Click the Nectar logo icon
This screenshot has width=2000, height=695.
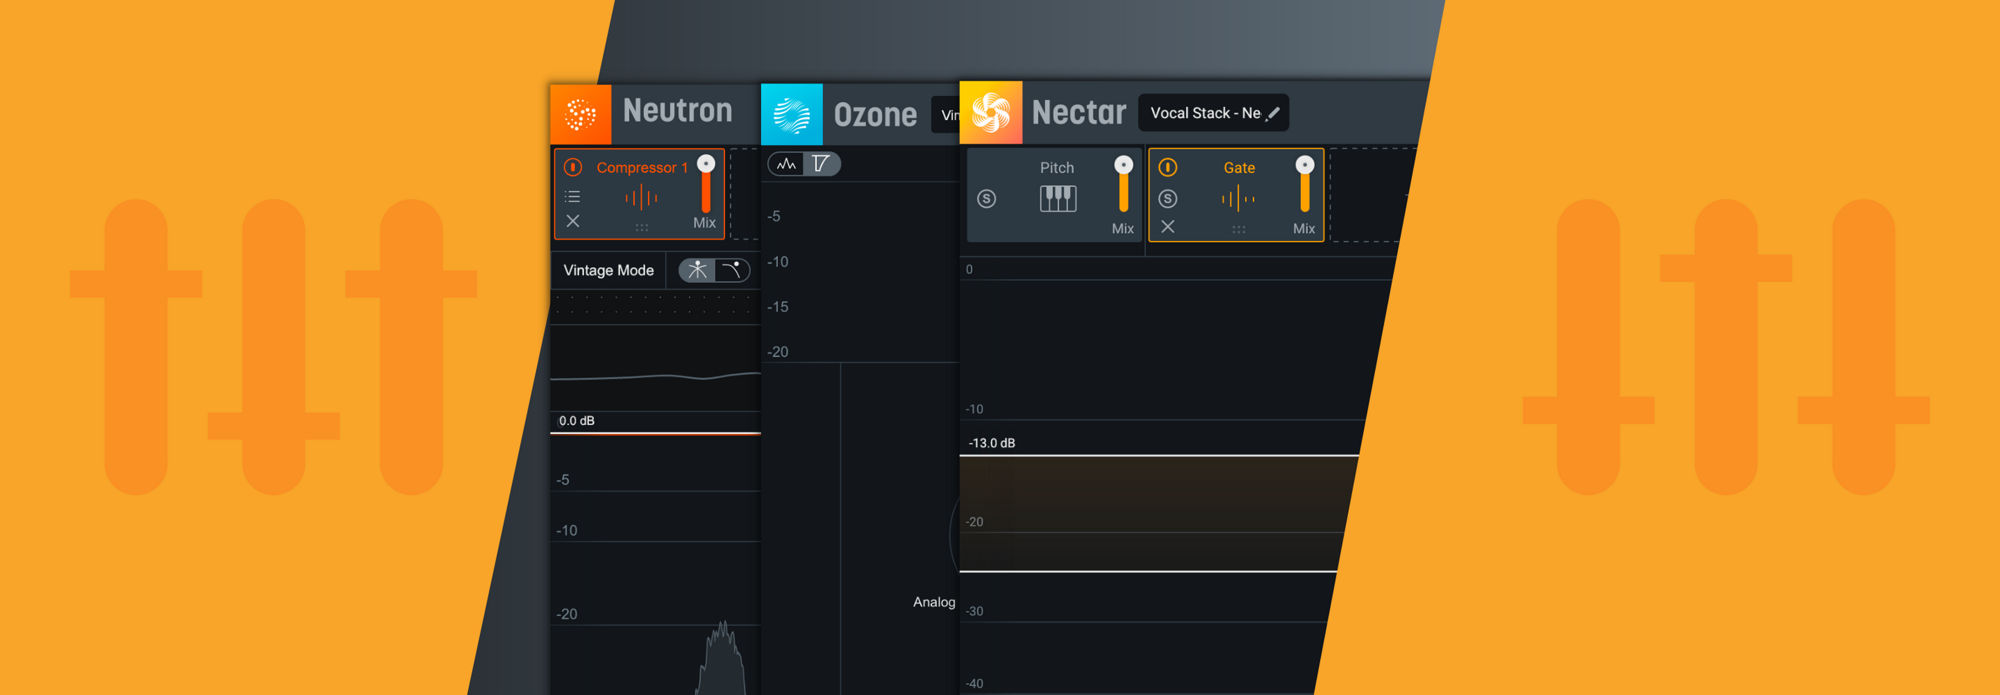990,113
